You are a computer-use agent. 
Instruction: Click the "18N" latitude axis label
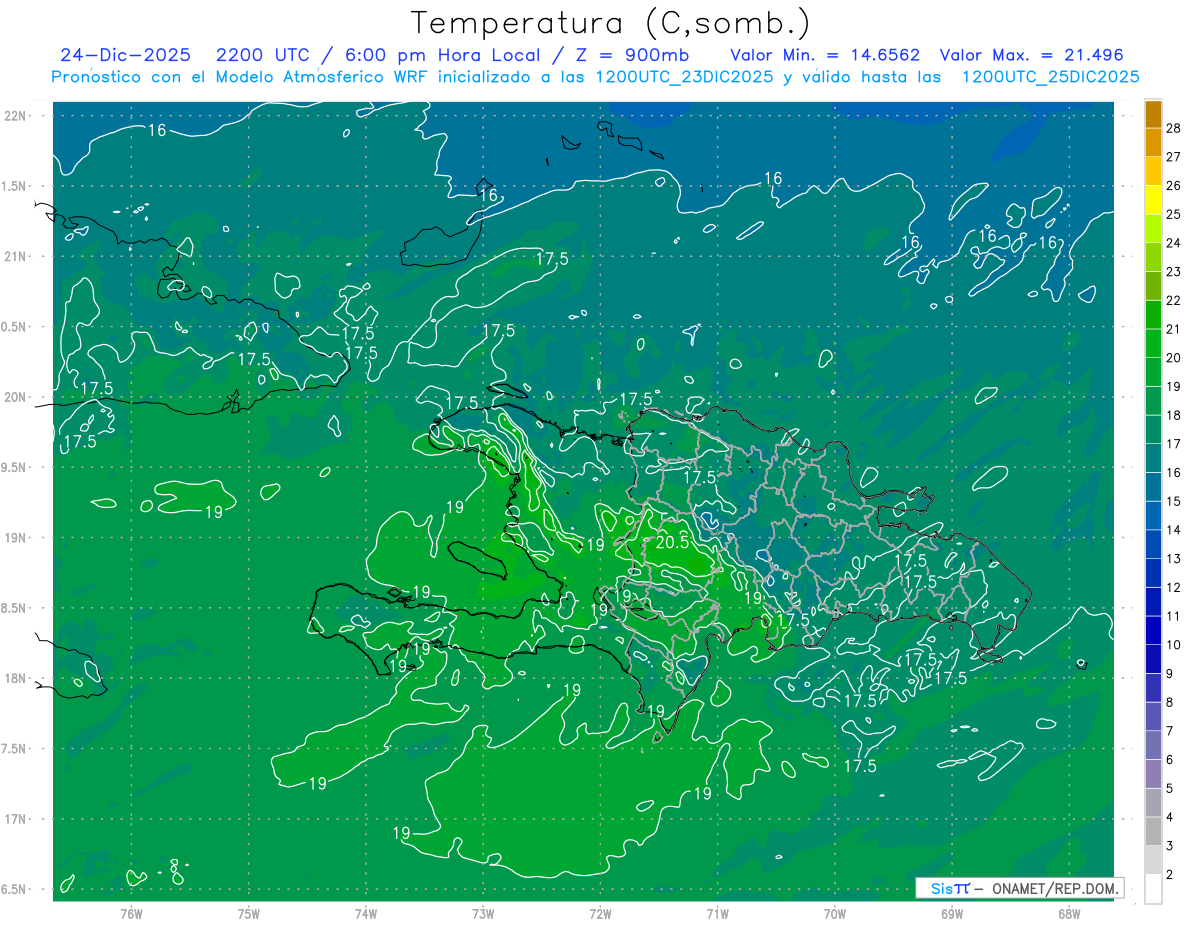coord(16,678)
